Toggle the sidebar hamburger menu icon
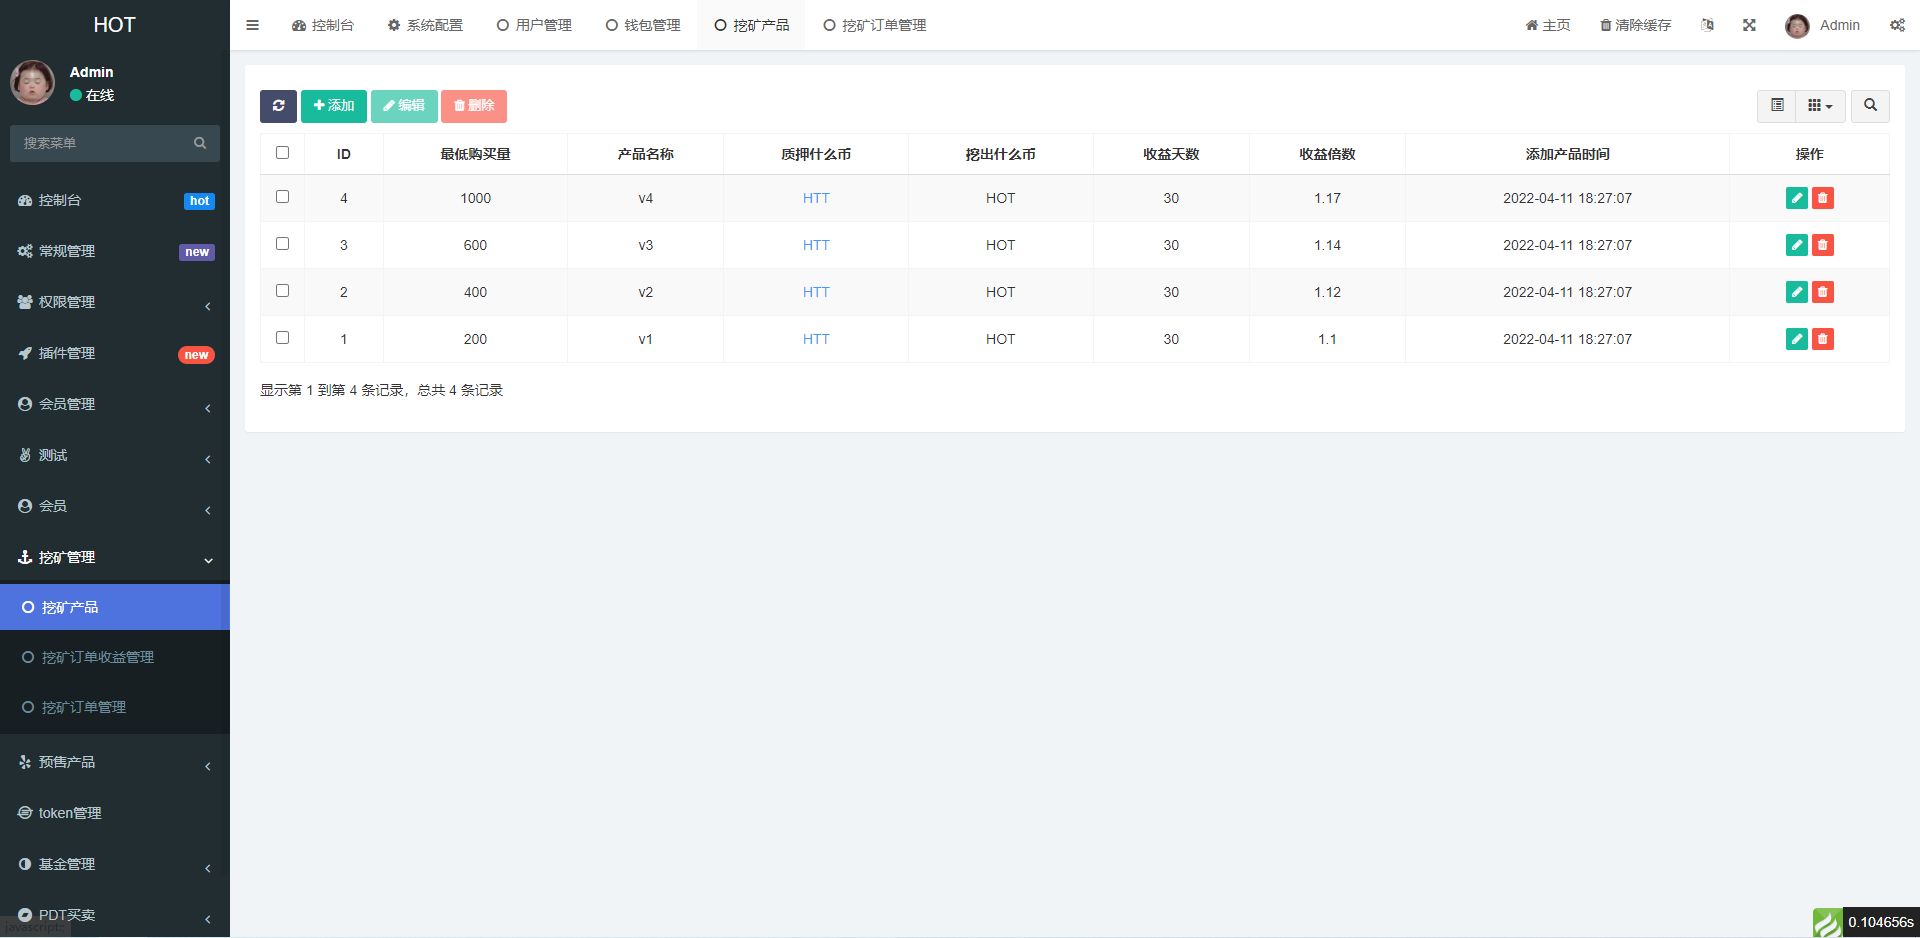1920x938 pixels. click(x=253, y=25)
